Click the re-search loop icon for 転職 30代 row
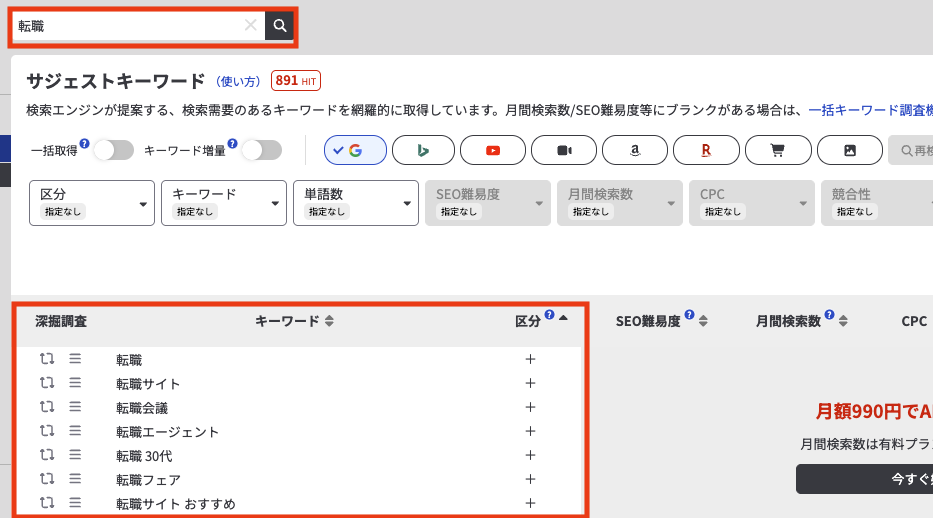Image resolution: width=933 pixels, height=518 pixels. coord(47,455)
